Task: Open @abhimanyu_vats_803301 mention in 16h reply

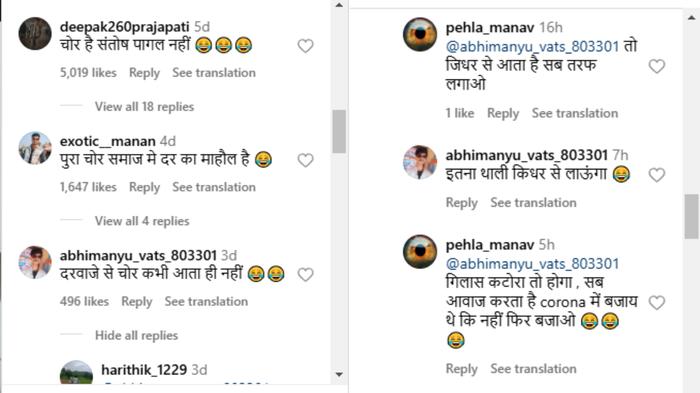Action: [x=532, y=46]
